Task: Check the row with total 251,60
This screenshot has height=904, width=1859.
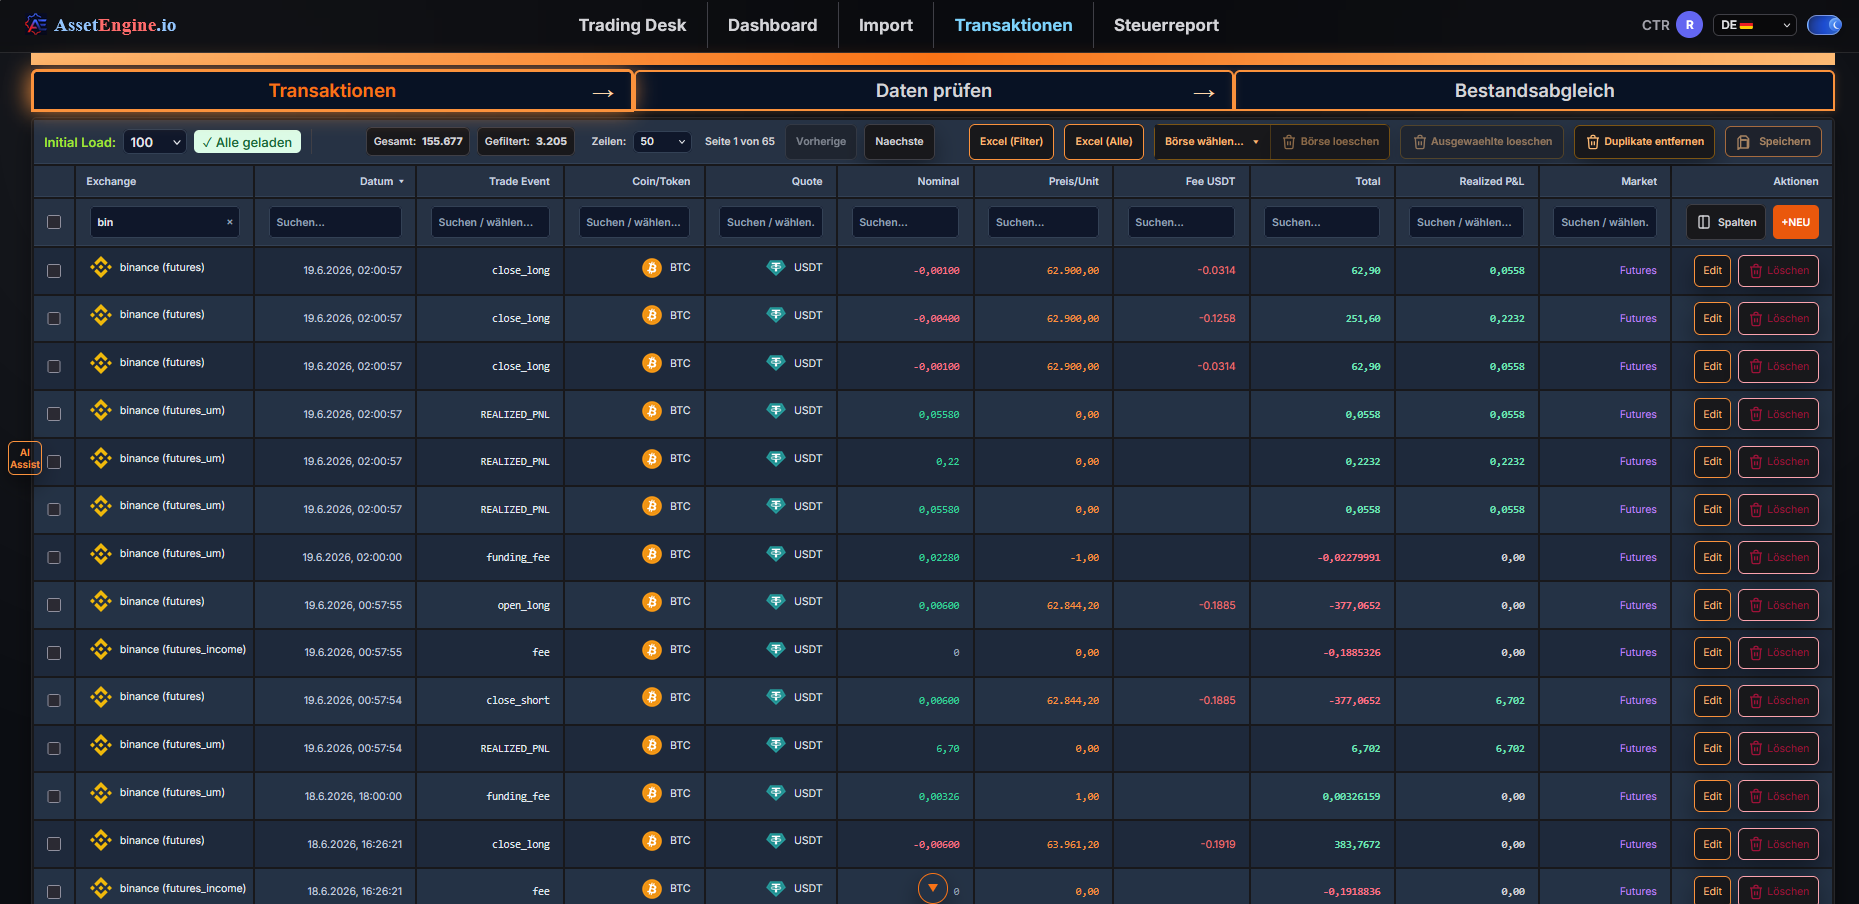Action: 54,318
